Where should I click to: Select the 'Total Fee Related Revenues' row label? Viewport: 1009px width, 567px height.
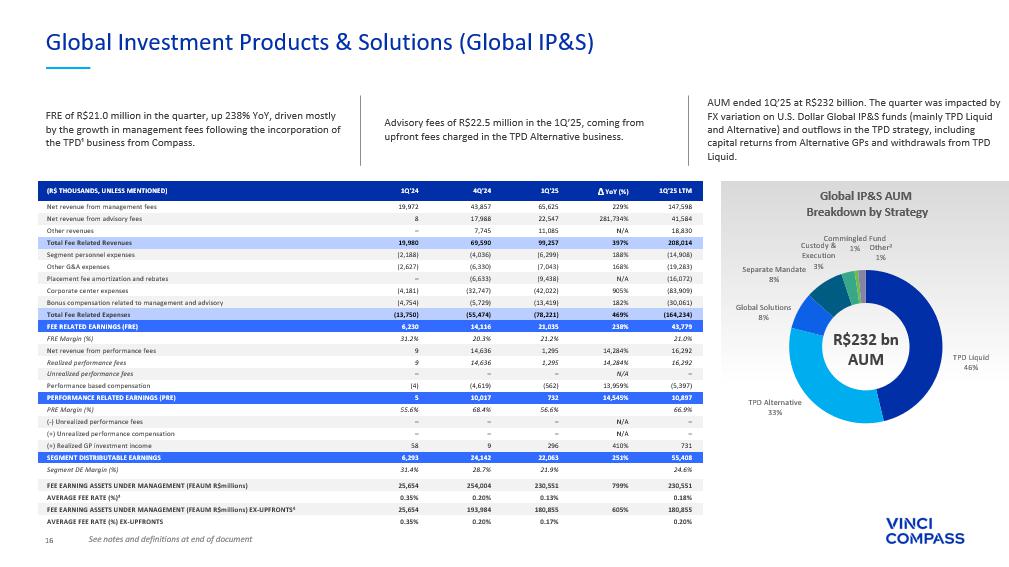tap(89, 243)
